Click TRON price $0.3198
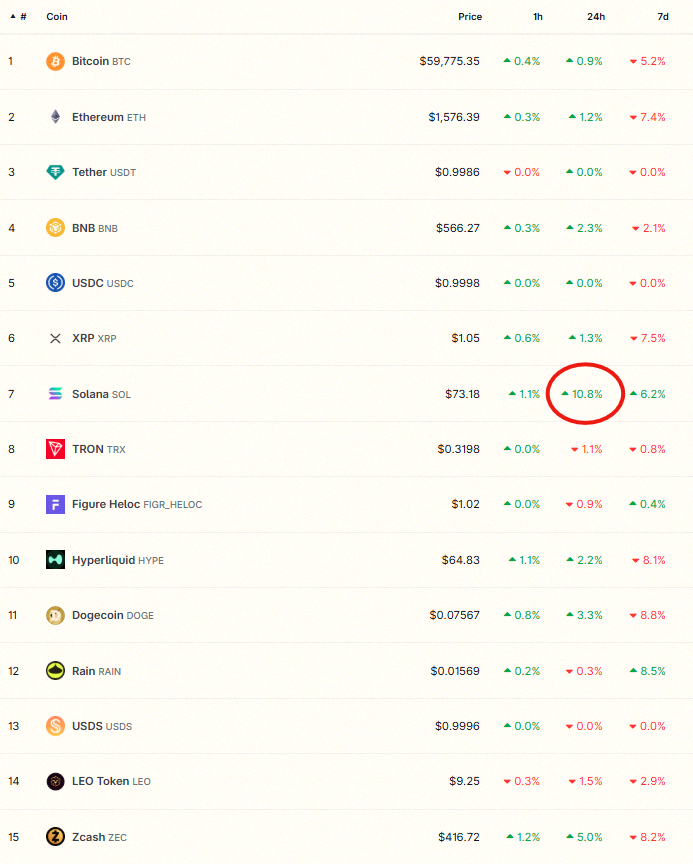 pyautogui.click(x=458, y=449)
